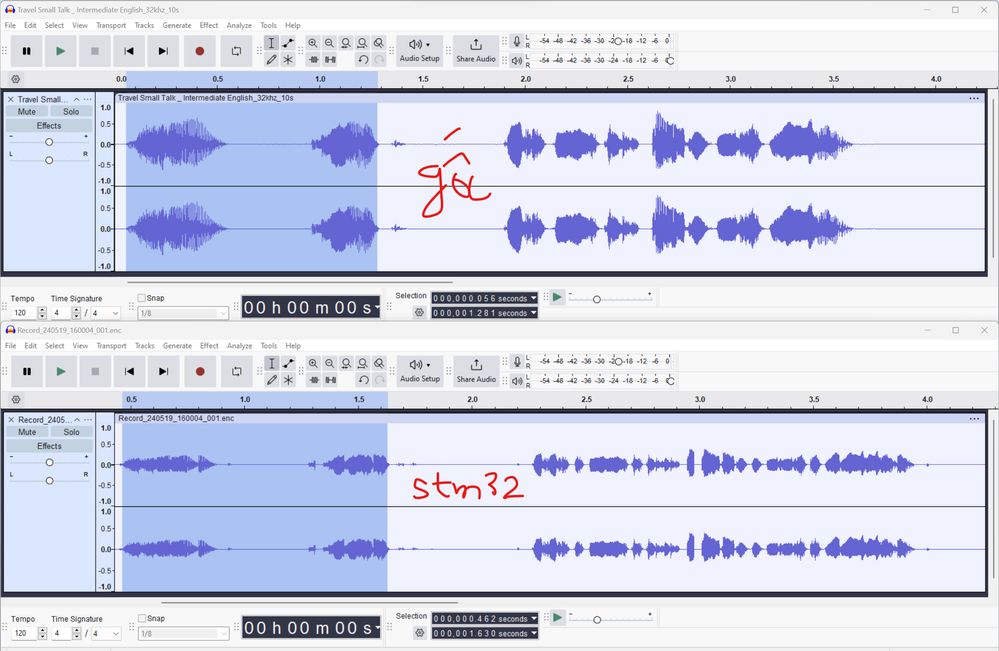
Task: Click the time display in the Record window
Action: coord(312,628)
